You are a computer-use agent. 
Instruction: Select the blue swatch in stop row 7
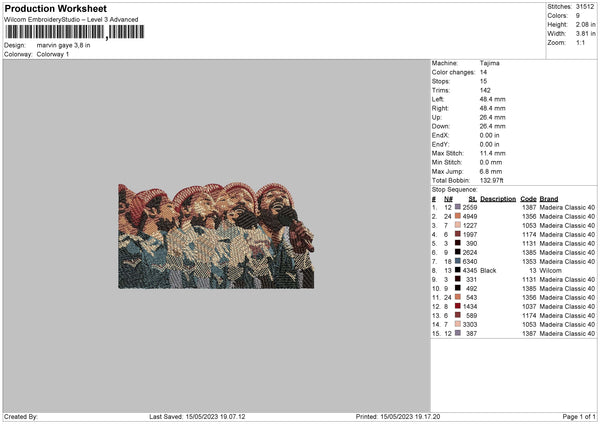point(458,261)
